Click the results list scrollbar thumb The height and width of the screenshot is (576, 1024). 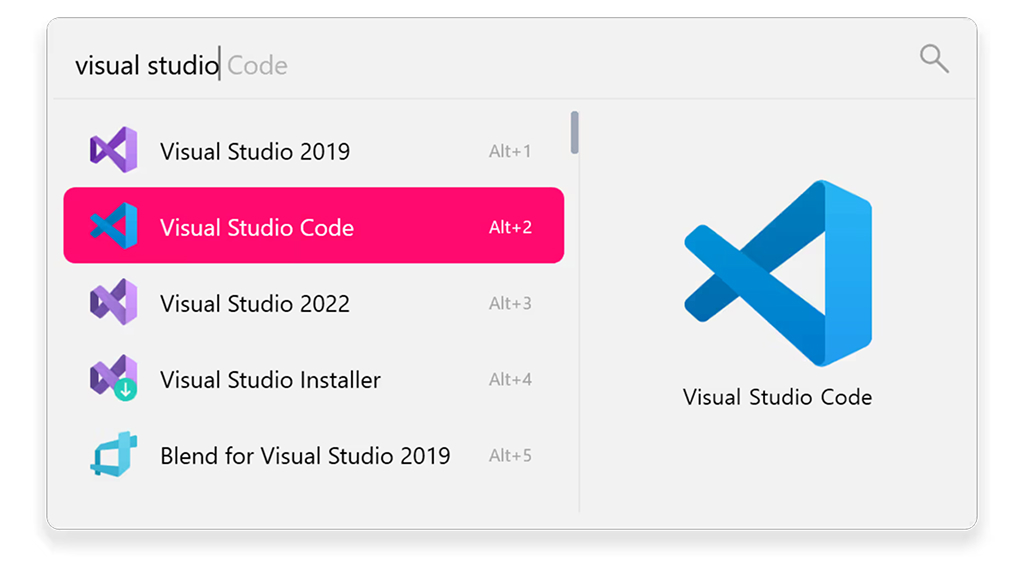[574, 132]
